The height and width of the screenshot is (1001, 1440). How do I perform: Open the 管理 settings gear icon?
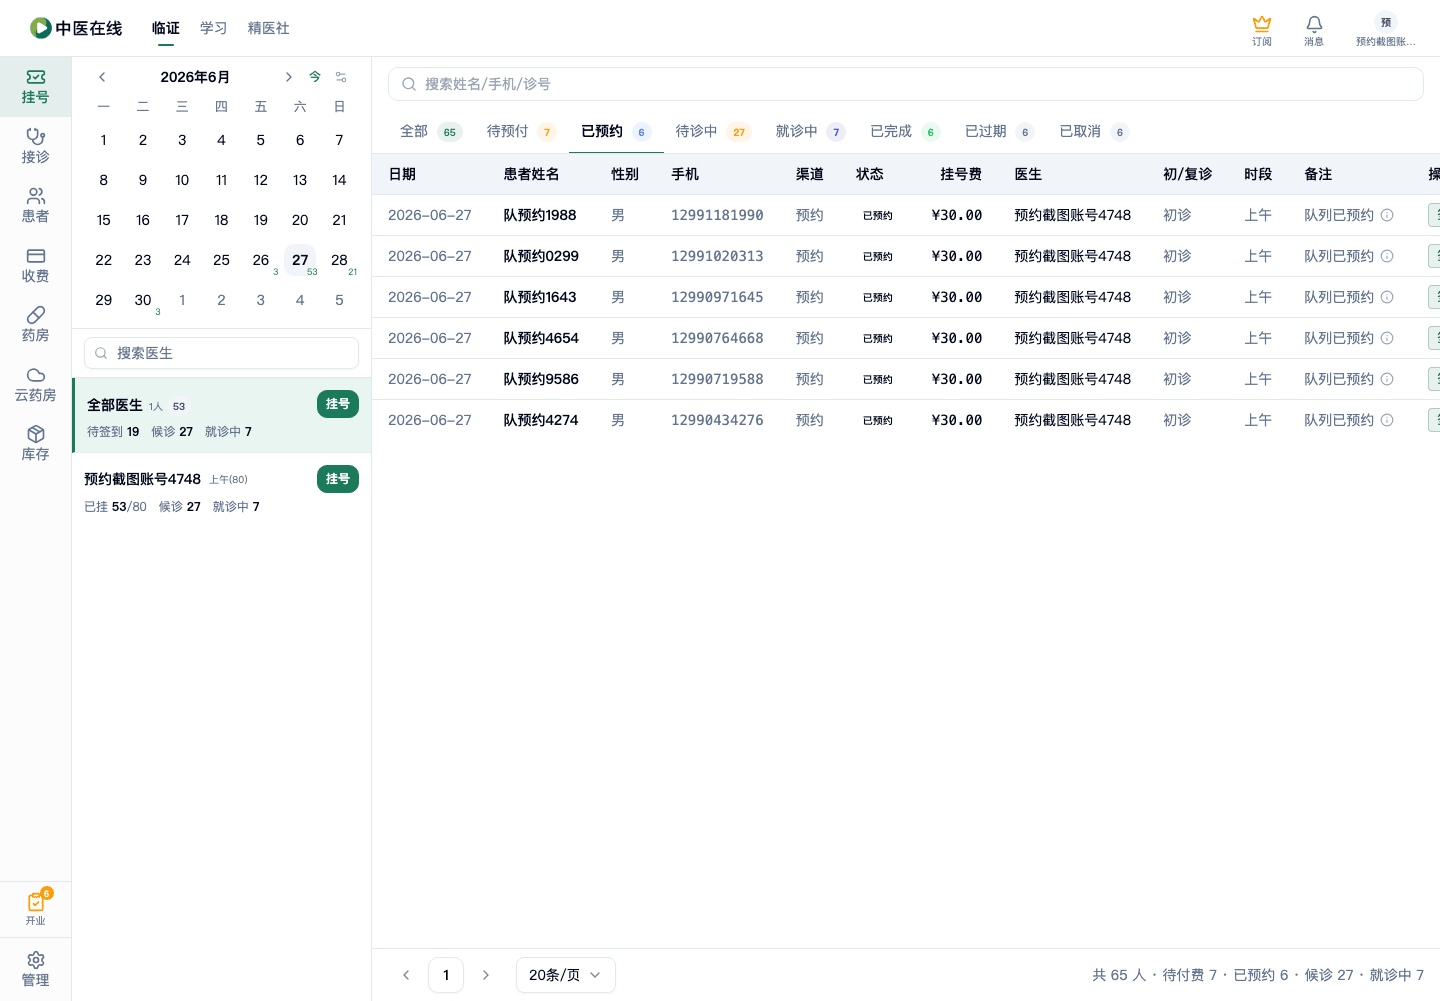pos(35,969)
